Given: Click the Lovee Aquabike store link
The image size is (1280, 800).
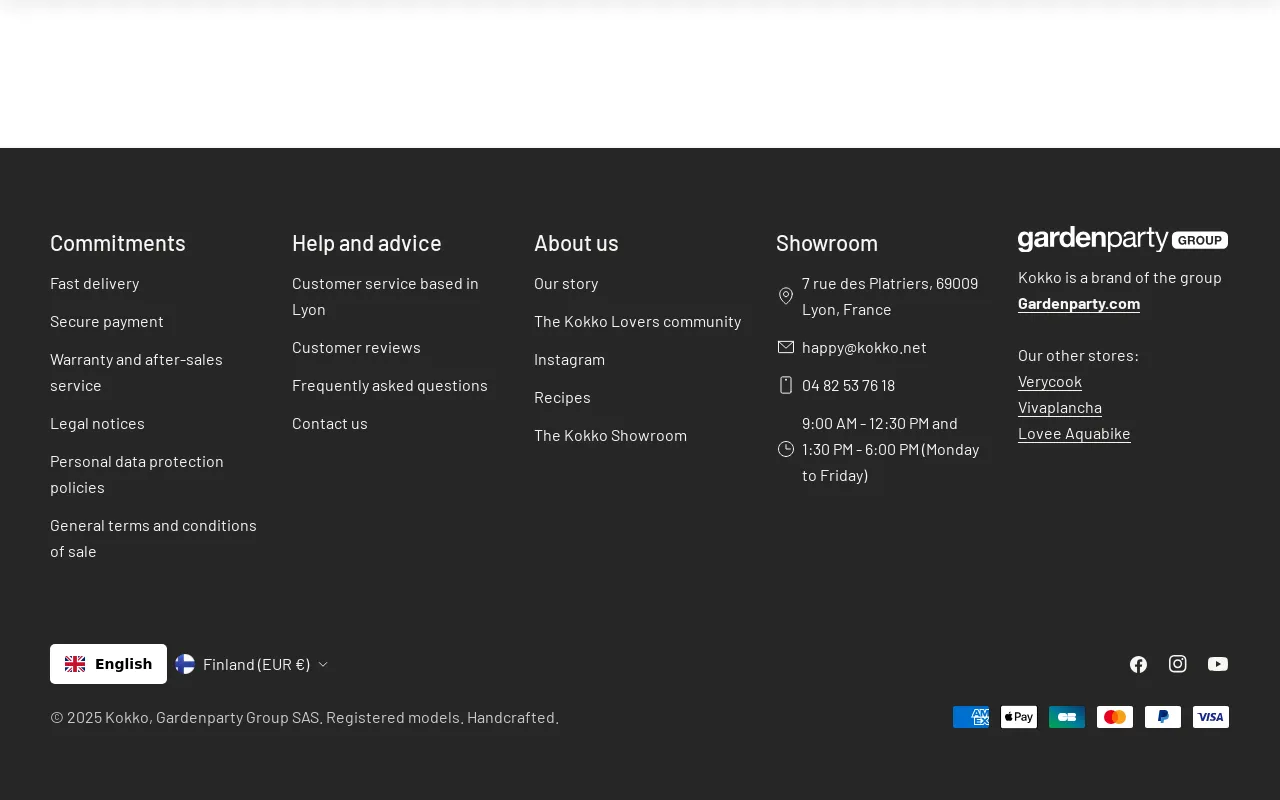Looking at the screenshot, I should point(1074,433).
